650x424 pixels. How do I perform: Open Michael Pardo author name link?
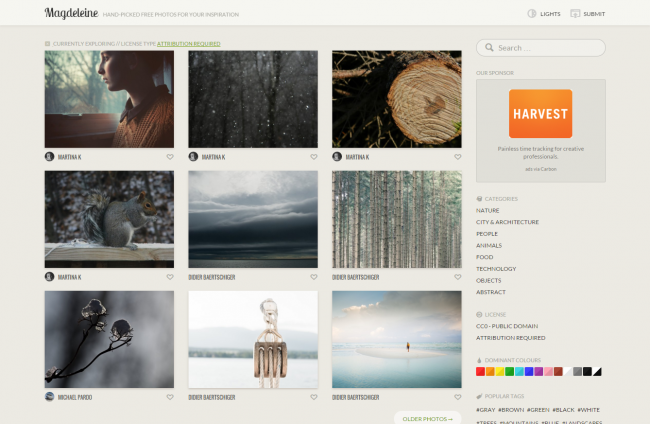(75, 397)
